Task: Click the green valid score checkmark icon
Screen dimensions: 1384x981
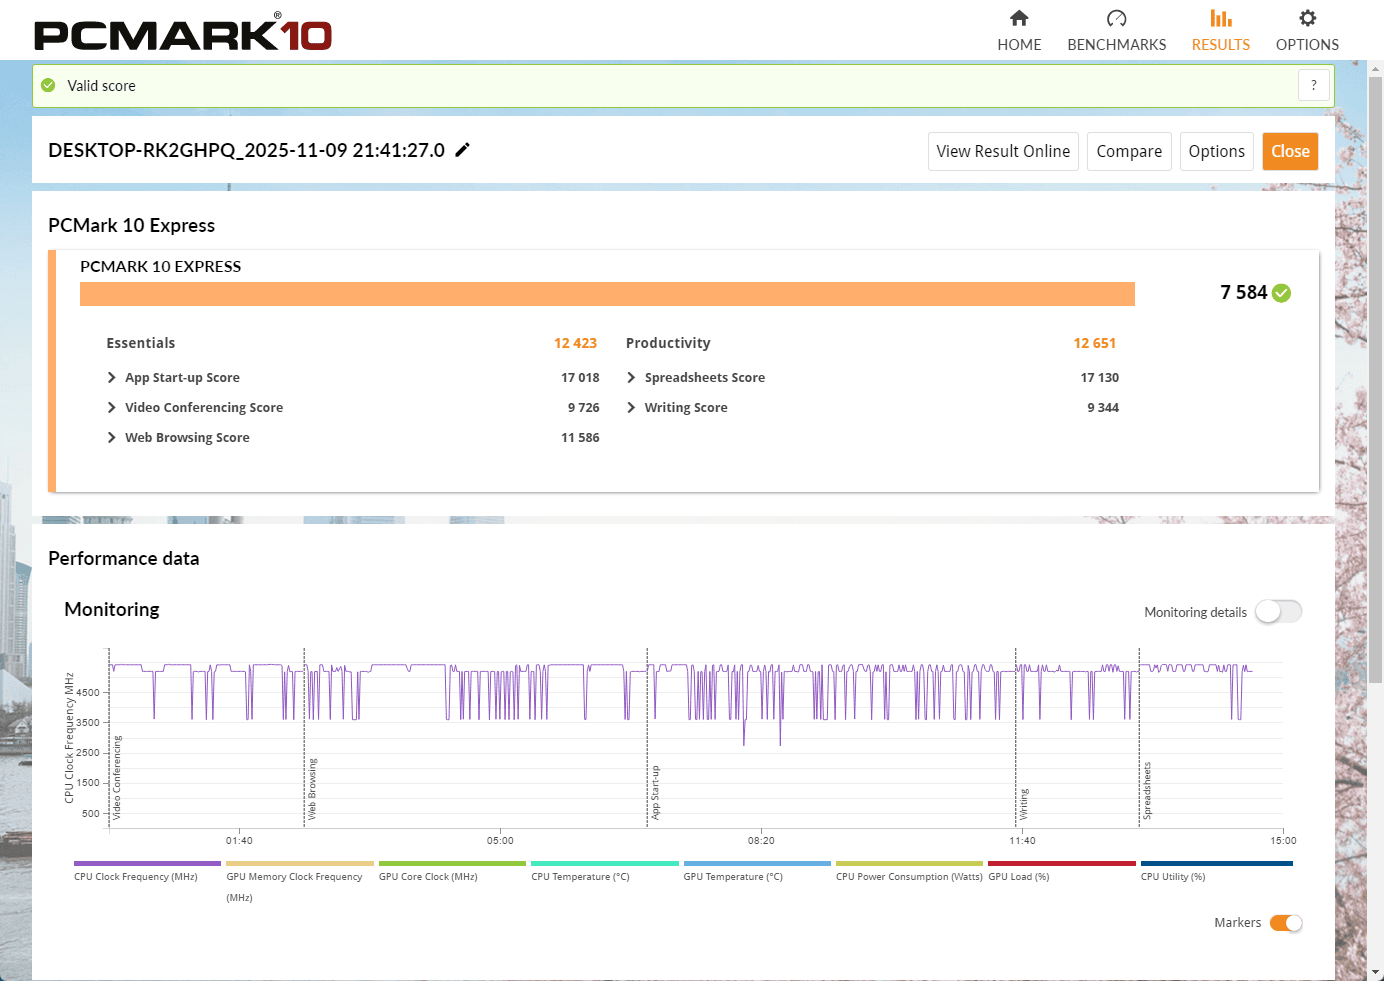Action: [x=48, y=86]
